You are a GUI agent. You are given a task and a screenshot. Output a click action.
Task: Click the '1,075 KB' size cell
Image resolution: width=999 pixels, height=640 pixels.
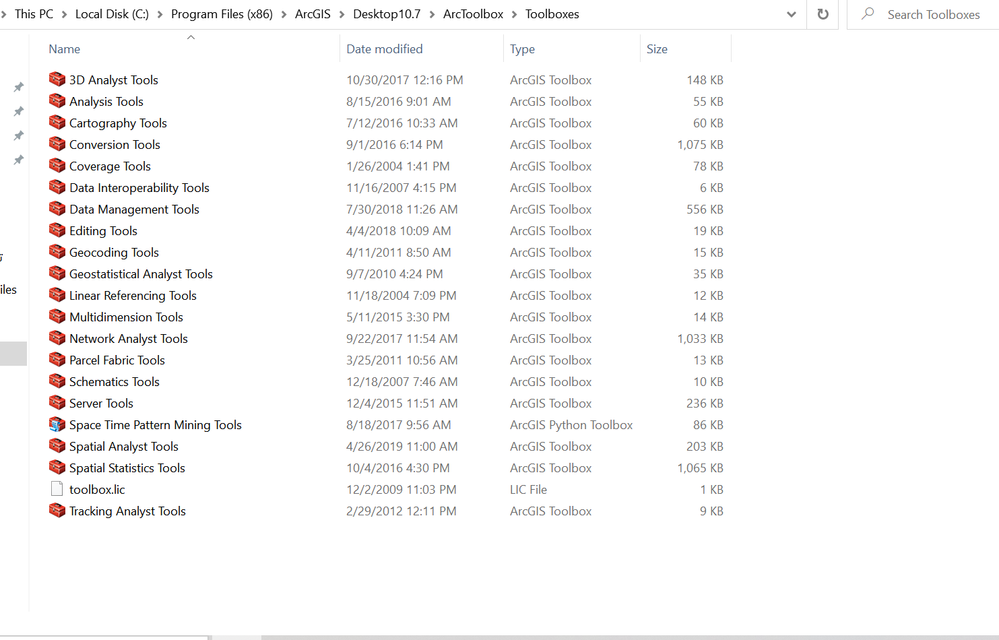click(700, 145)
